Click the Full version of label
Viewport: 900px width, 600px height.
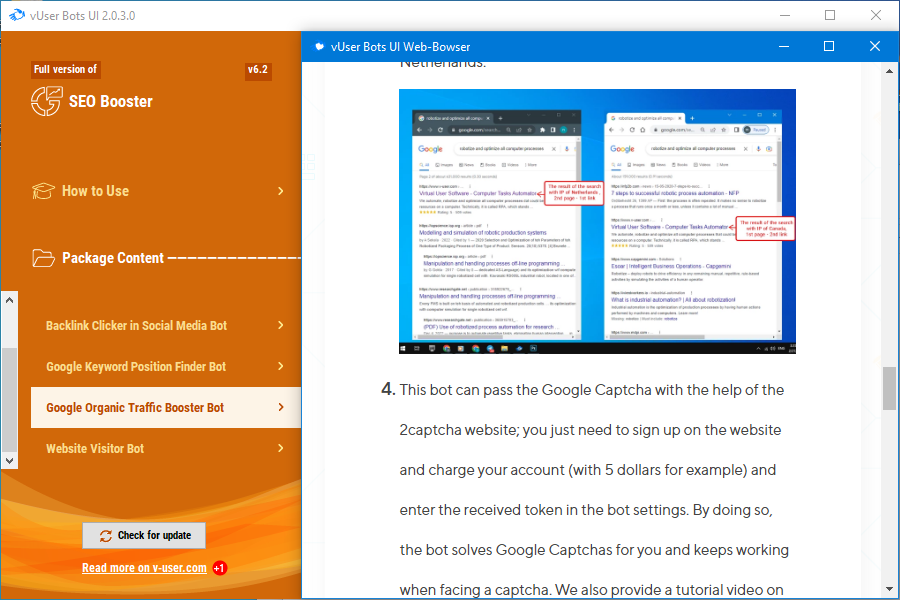[x=65, y=69]
